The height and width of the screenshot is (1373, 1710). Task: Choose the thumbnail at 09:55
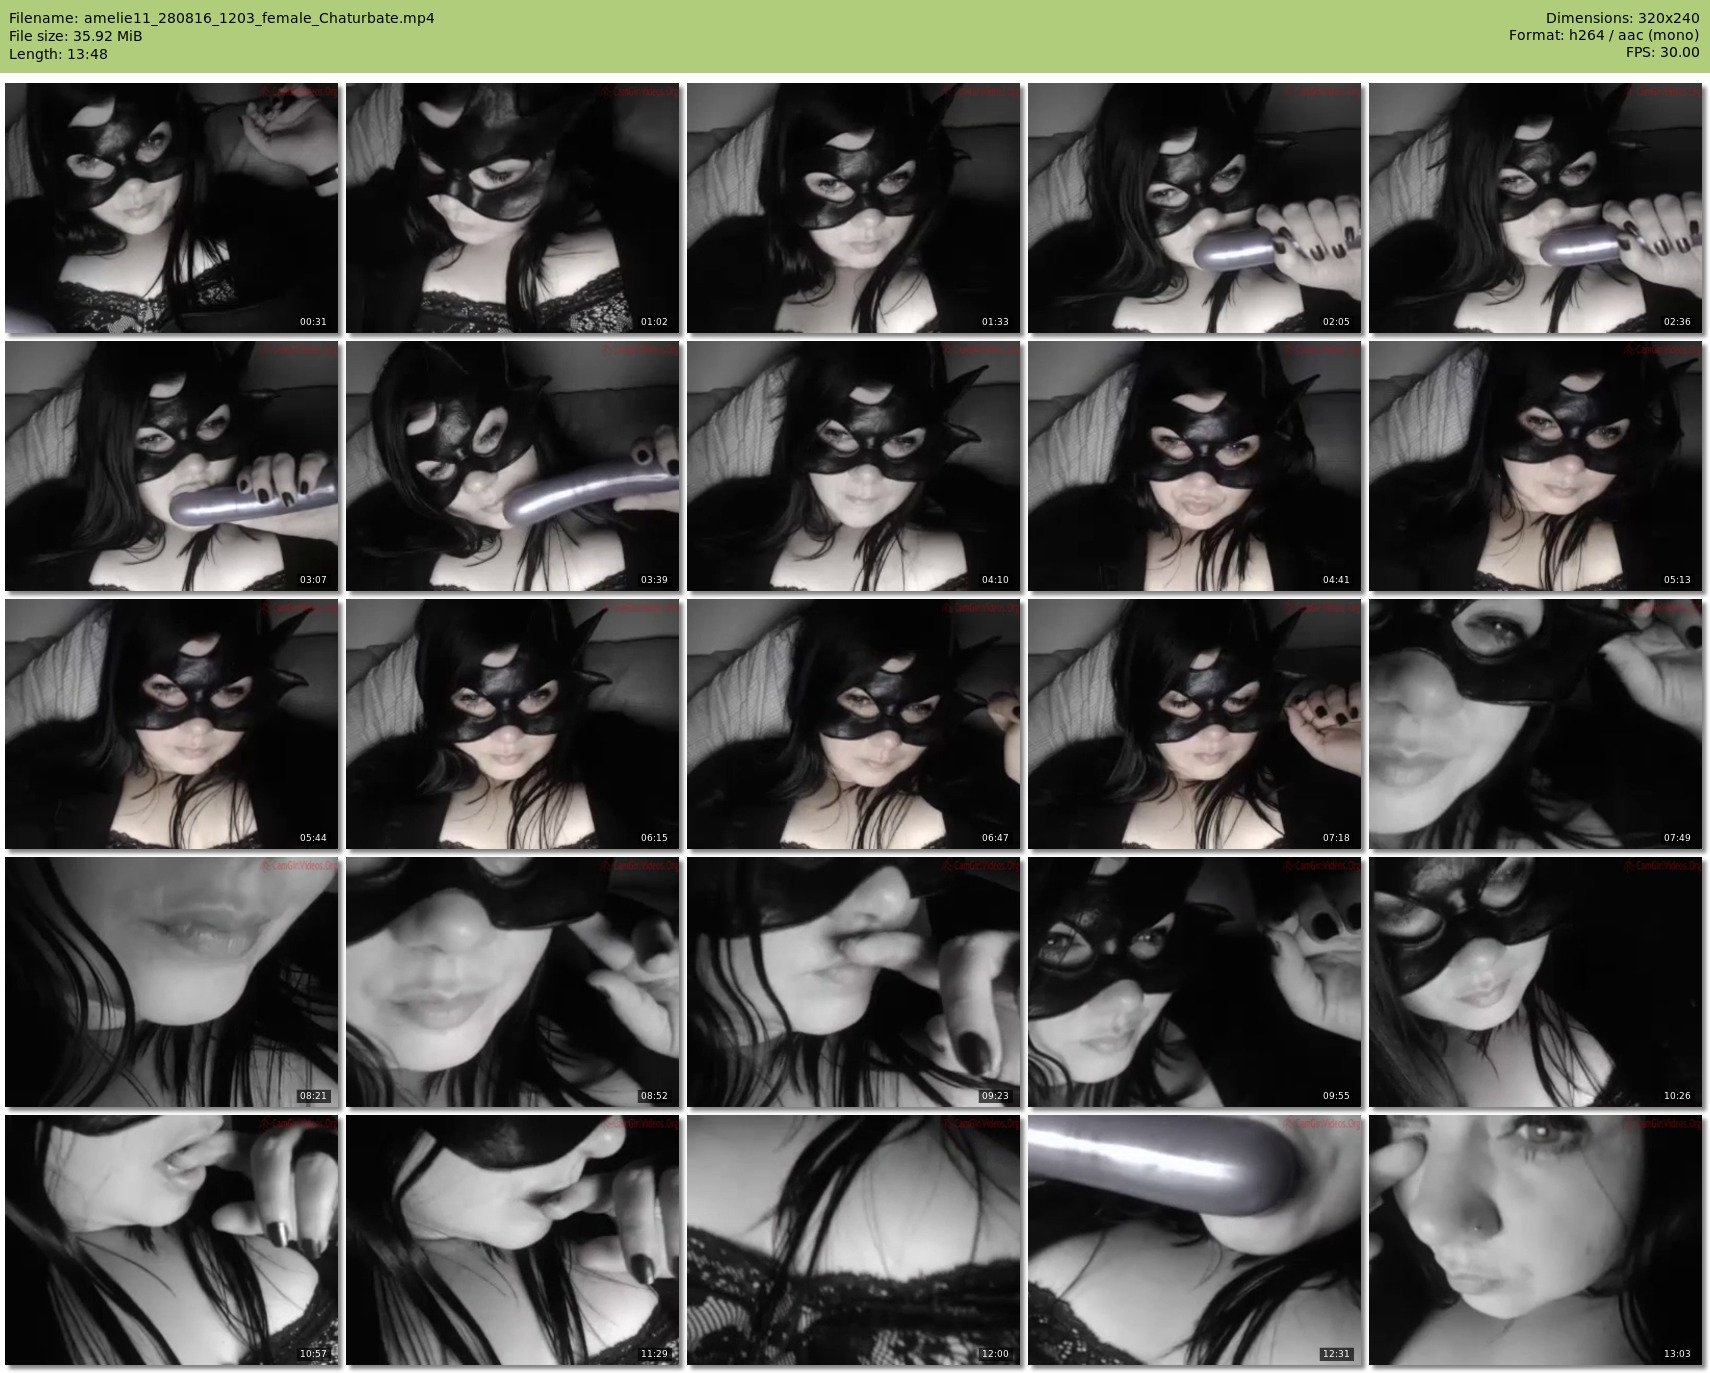click(x=1194, y=982)
